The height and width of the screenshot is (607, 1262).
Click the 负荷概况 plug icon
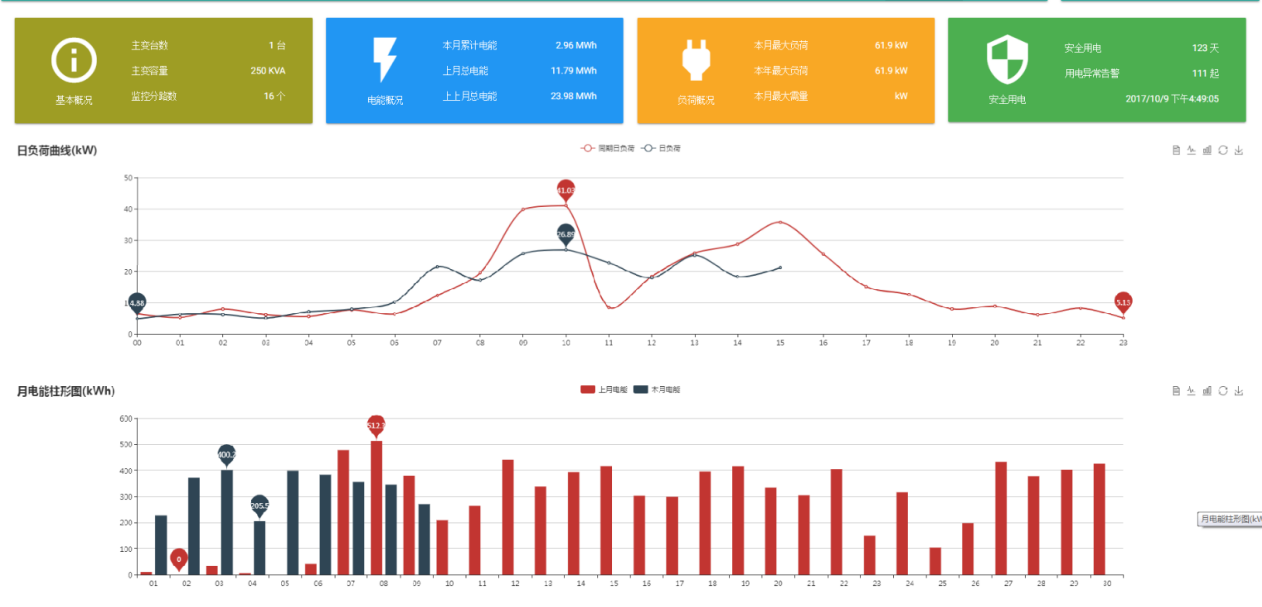click(x=696, y=59)
